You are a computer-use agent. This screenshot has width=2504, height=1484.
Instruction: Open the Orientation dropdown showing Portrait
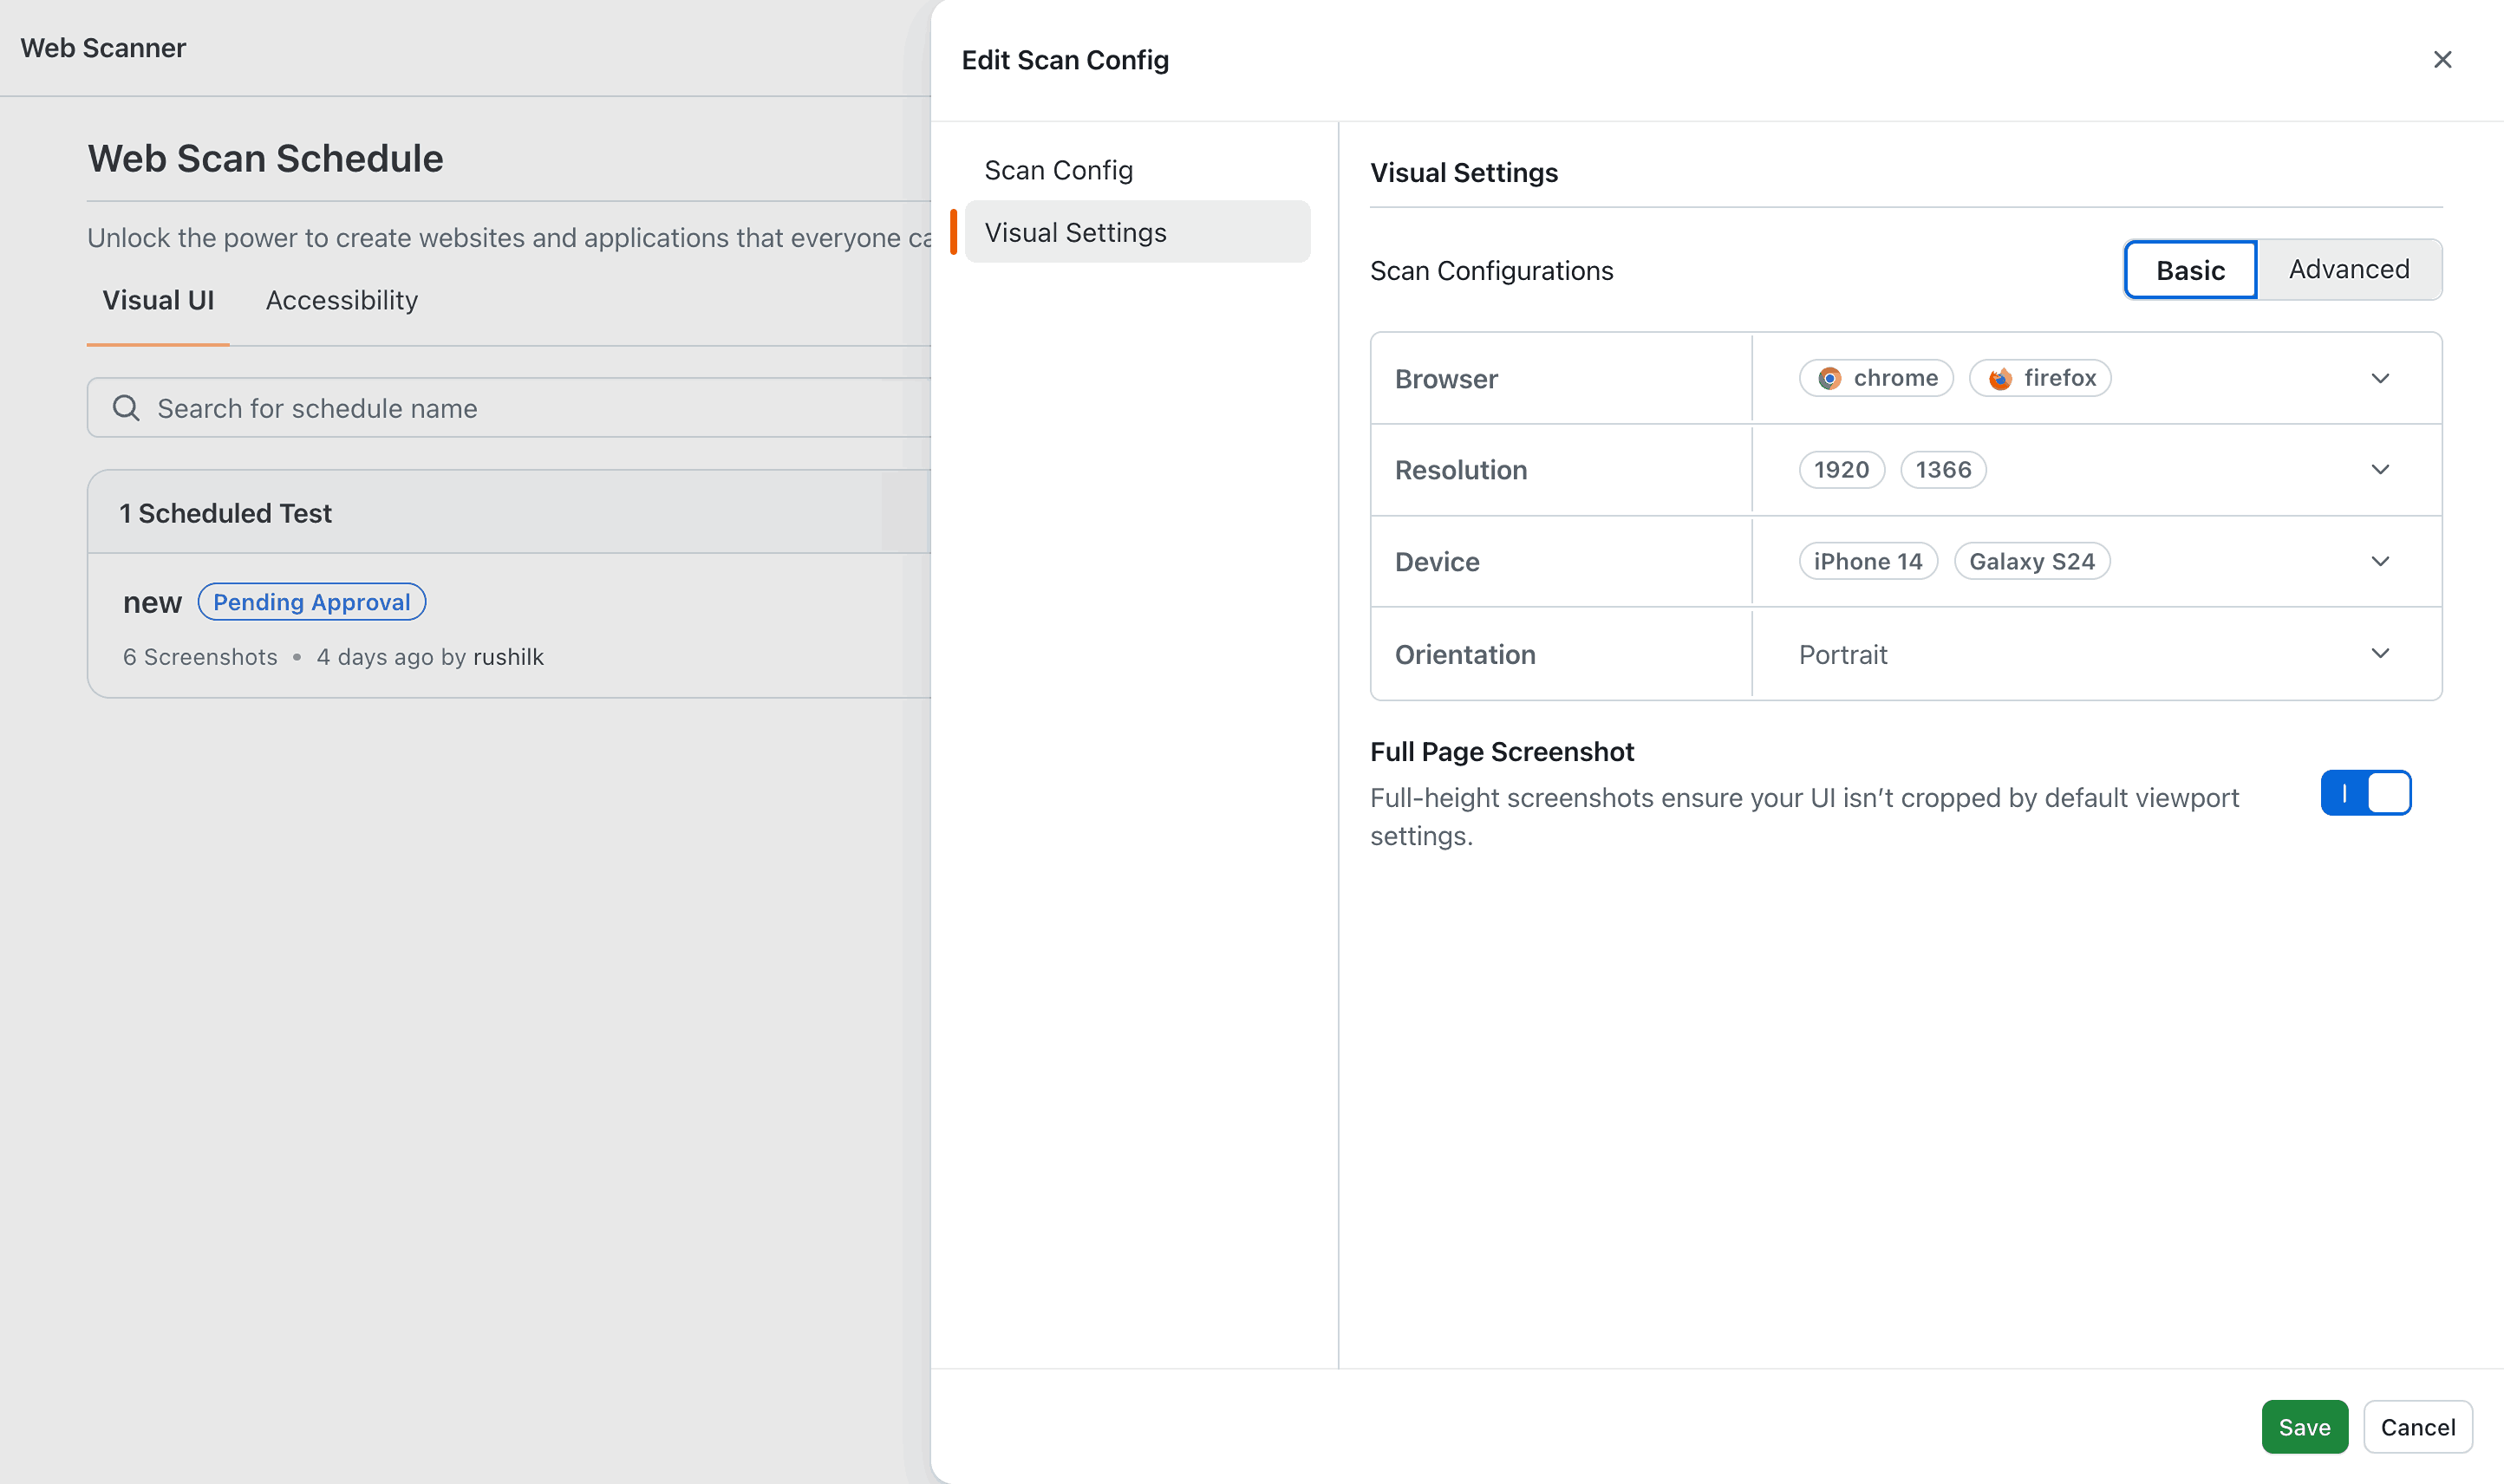tap(2381, 653)
